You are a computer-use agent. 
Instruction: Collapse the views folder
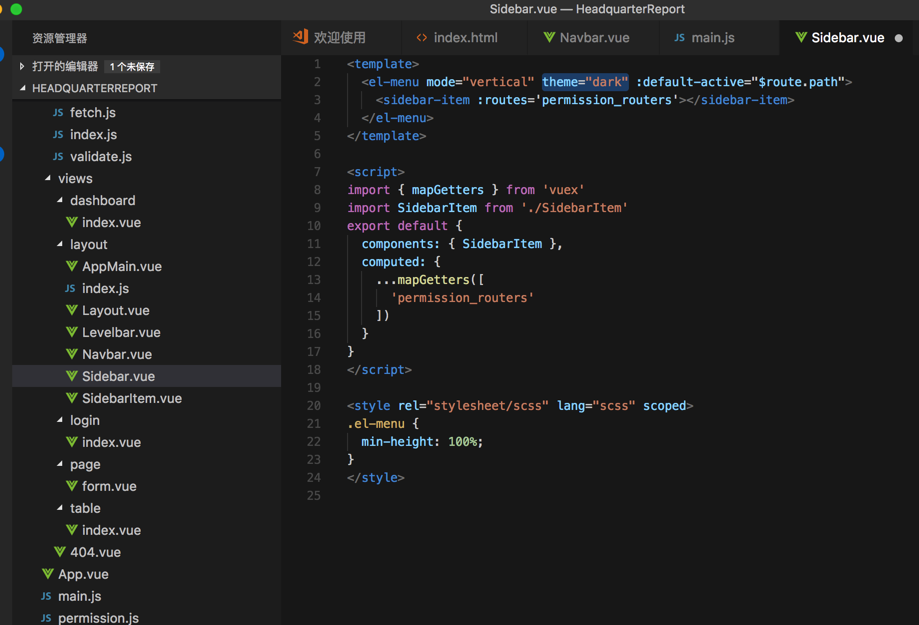click(48, 179)
